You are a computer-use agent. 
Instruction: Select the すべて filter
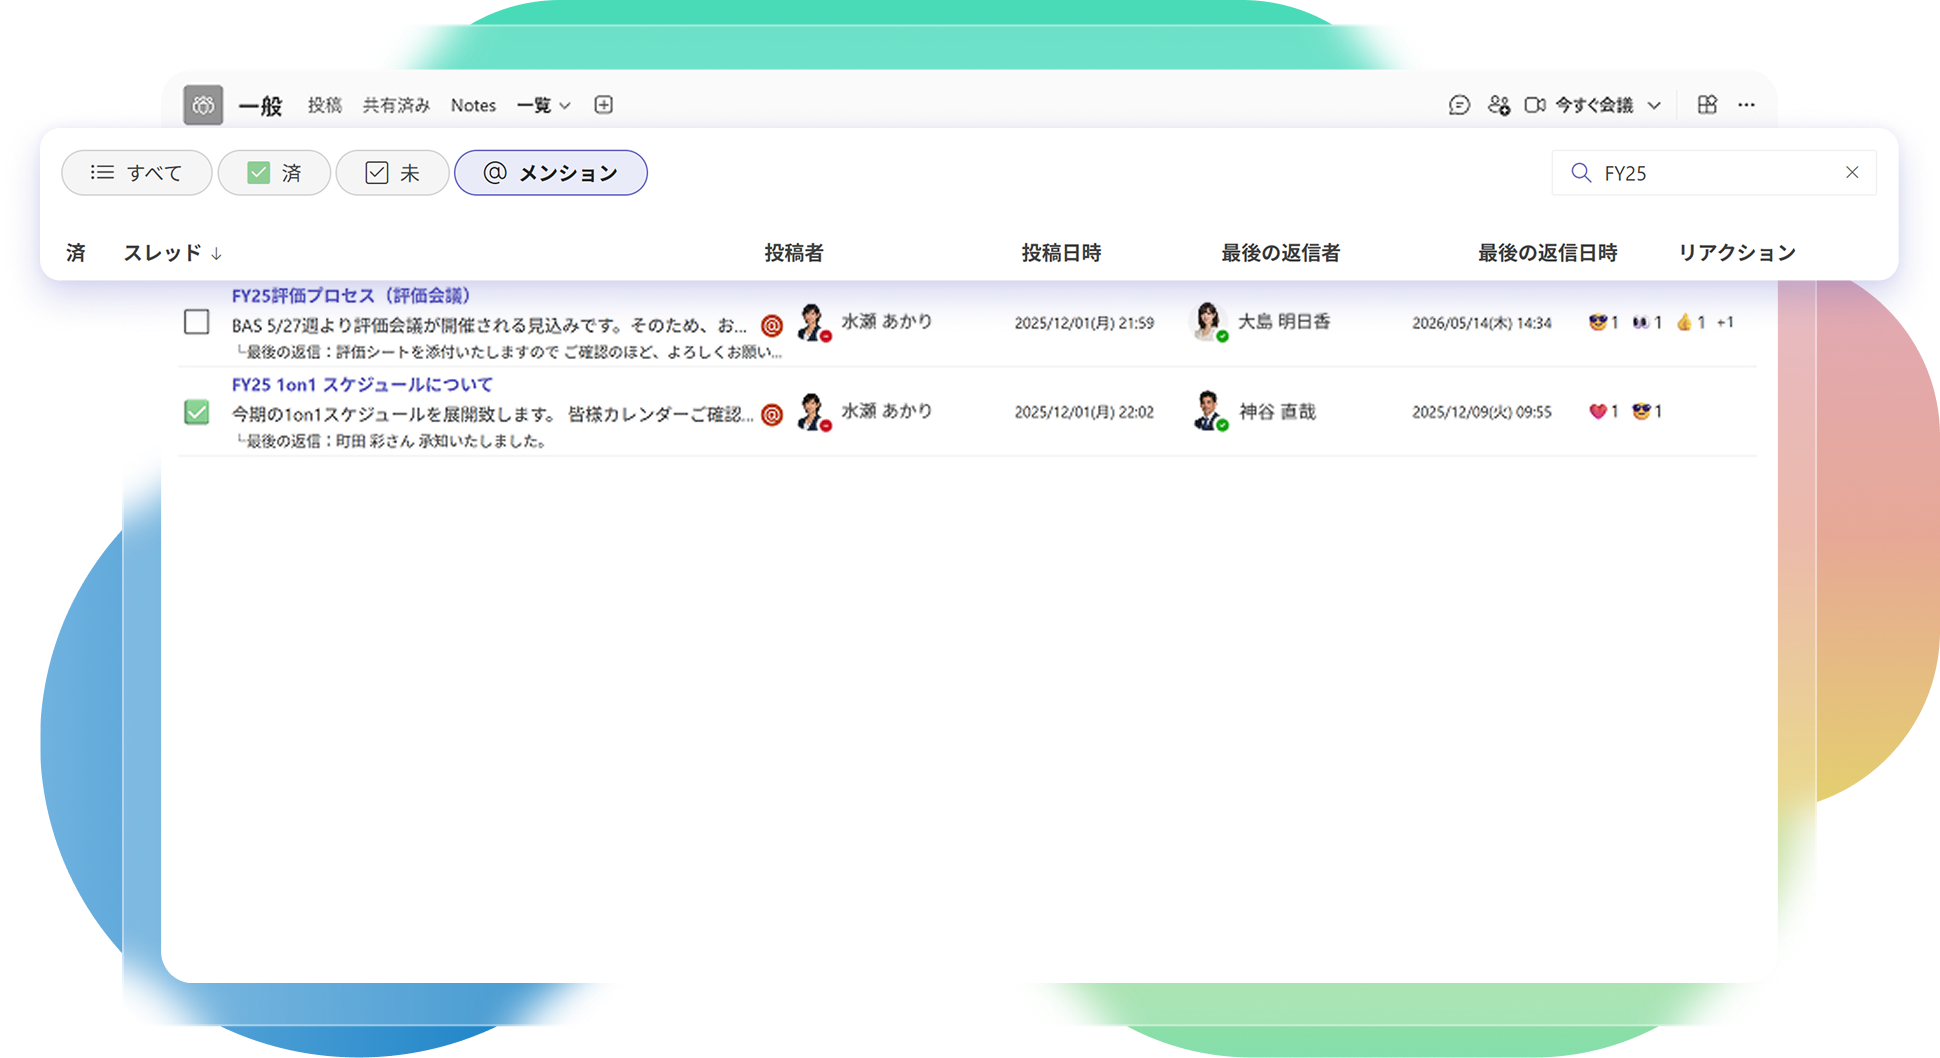point(137,173)
